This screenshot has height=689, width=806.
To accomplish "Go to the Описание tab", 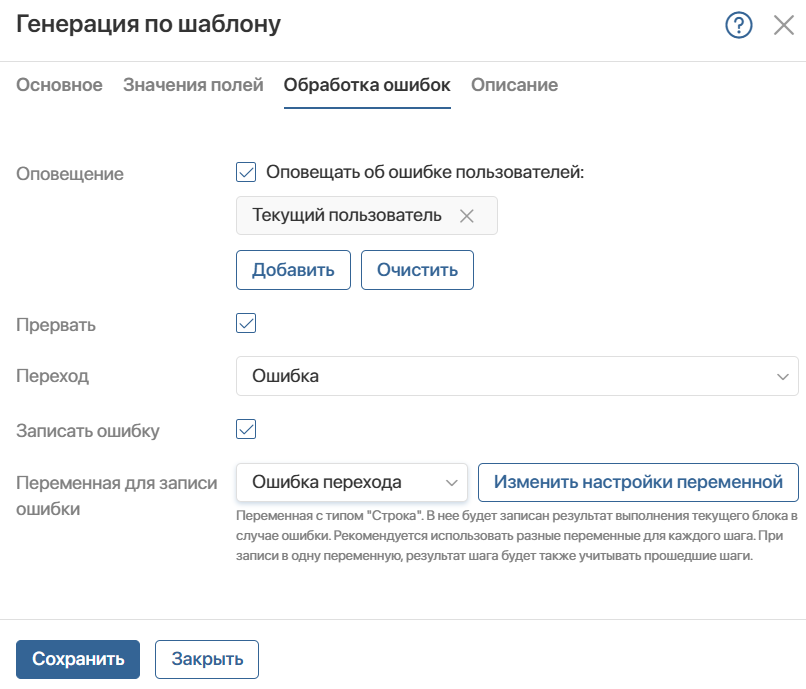I will click(x=515, y=85).
